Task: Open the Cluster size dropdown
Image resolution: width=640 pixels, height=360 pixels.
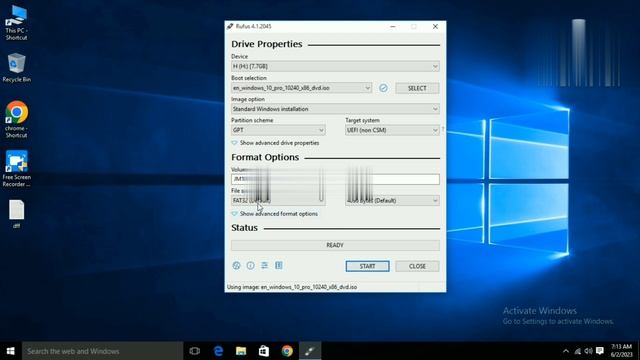Action: (392, 200)
